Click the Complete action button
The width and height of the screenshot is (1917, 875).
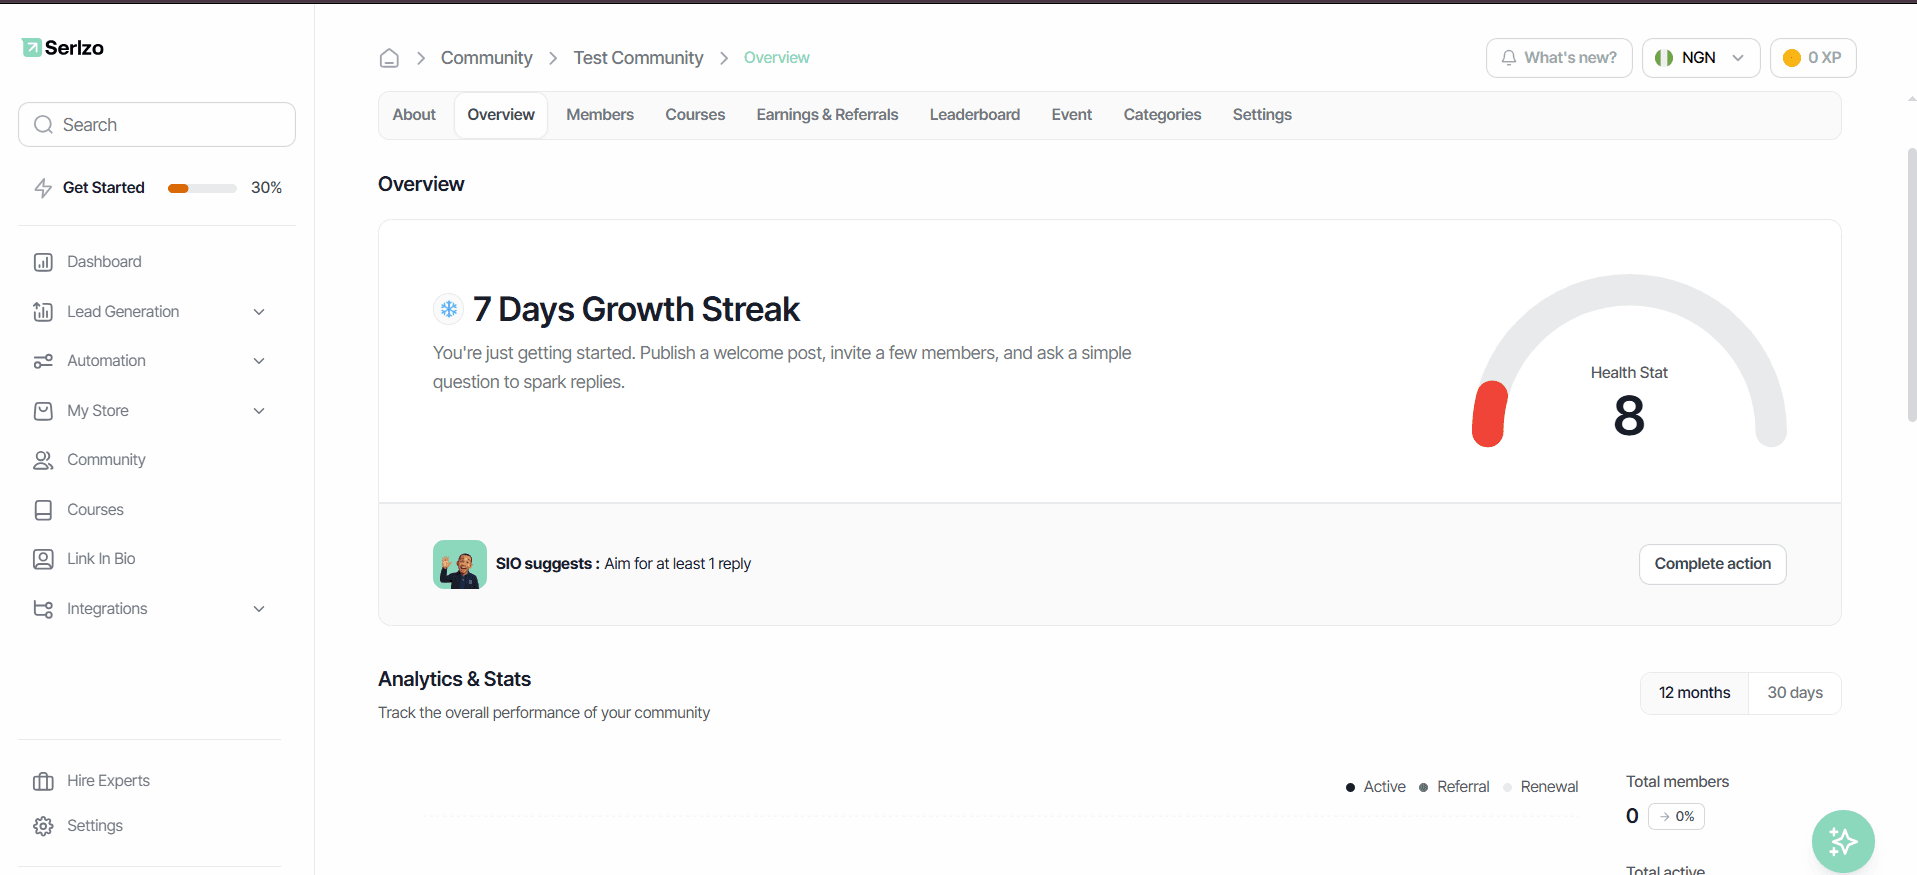(x=1712, y=564)
